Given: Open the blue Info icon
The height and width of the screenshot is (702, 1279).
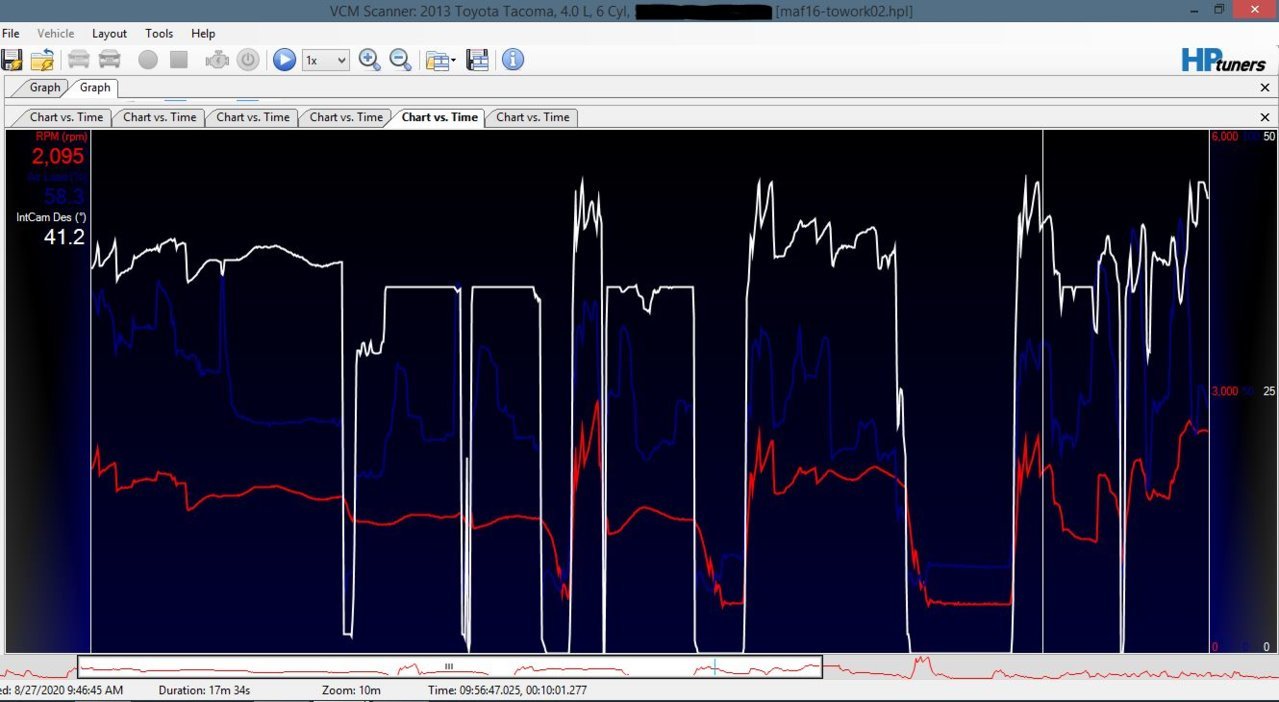Looking at the screenshot, I should coord(513,60).
